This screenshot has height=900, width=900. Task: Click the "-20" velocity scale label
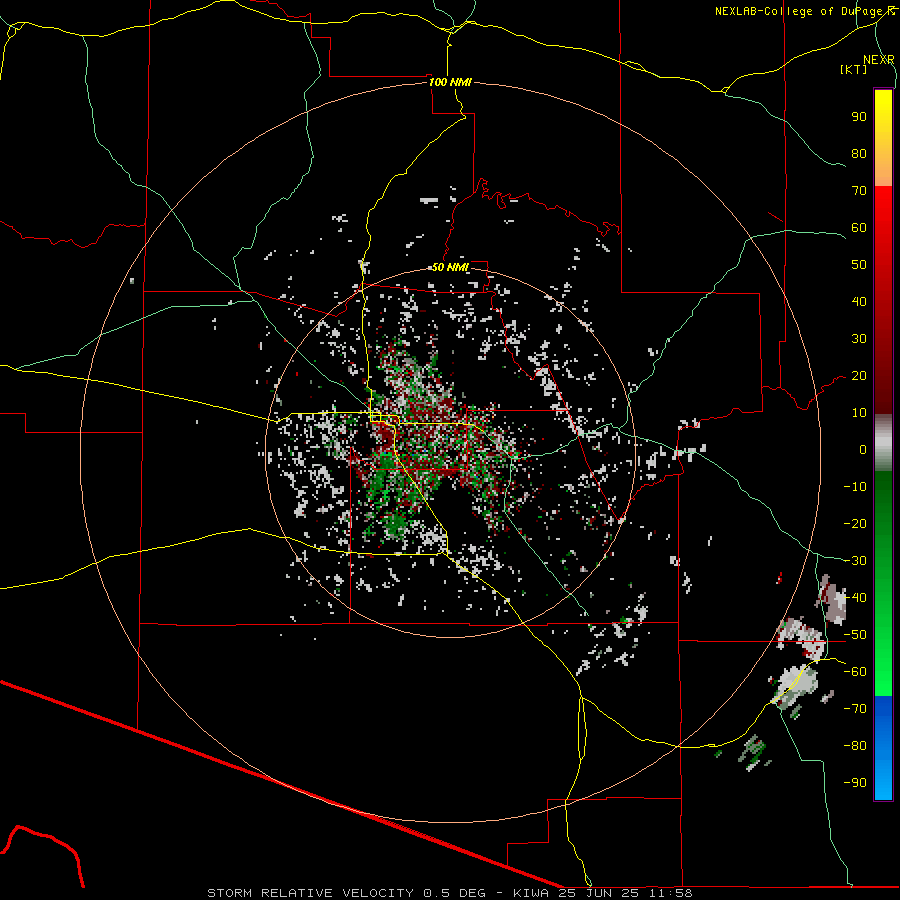pyautogui.click(x=855, y=524)
